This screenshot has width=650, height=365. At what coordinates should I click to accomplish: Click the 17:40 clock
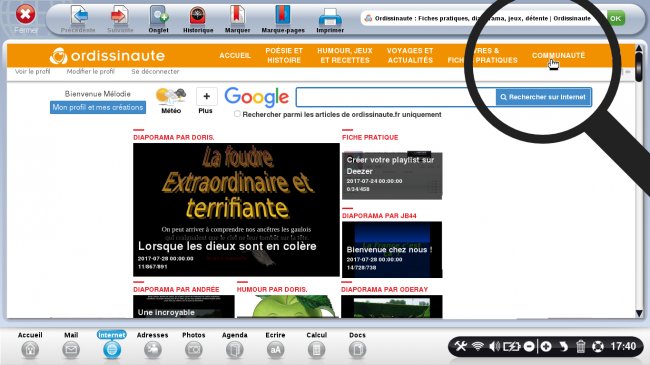click(x=623, y=346)
